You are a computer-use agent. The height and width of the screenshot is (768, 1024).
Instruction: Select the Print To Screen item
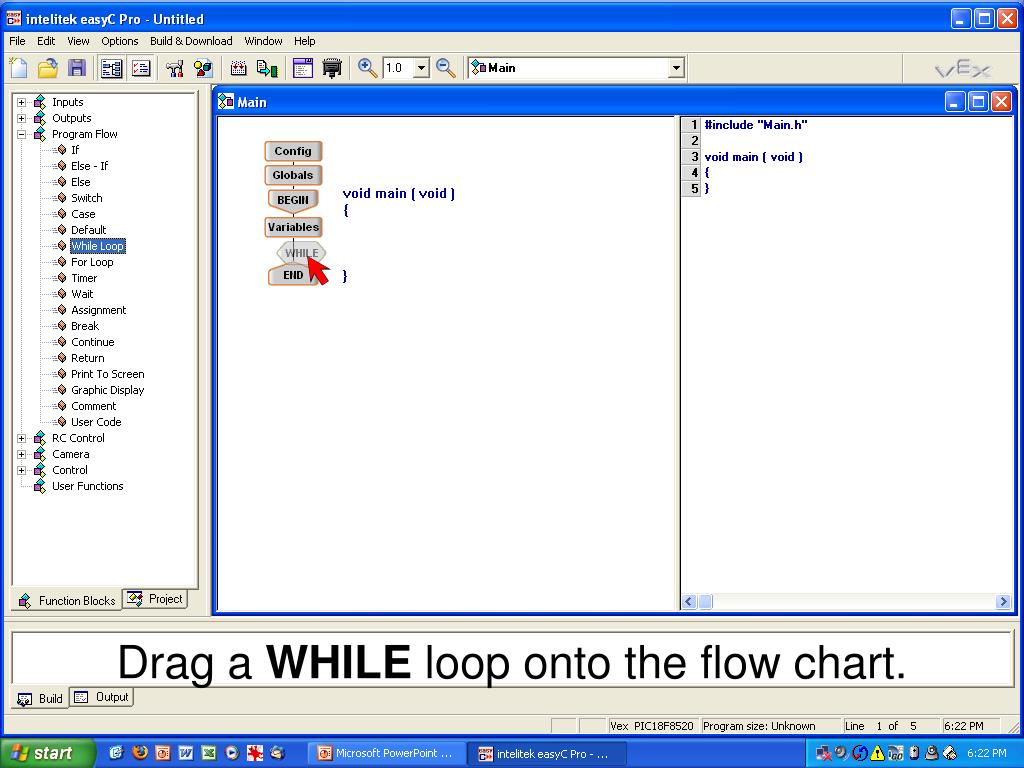(x=107, y=374)
